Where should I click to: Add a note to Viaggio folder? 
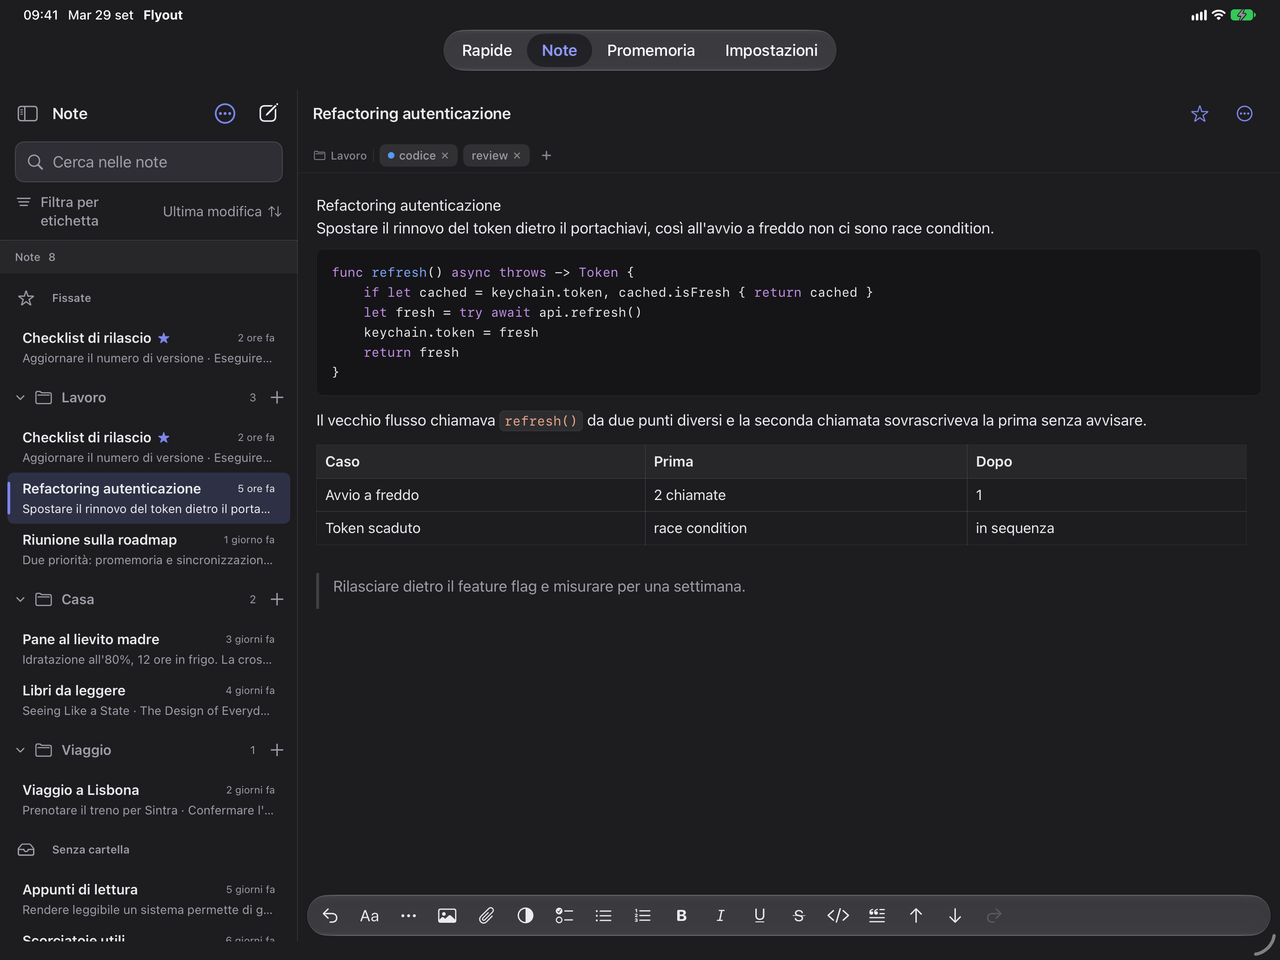277,750
